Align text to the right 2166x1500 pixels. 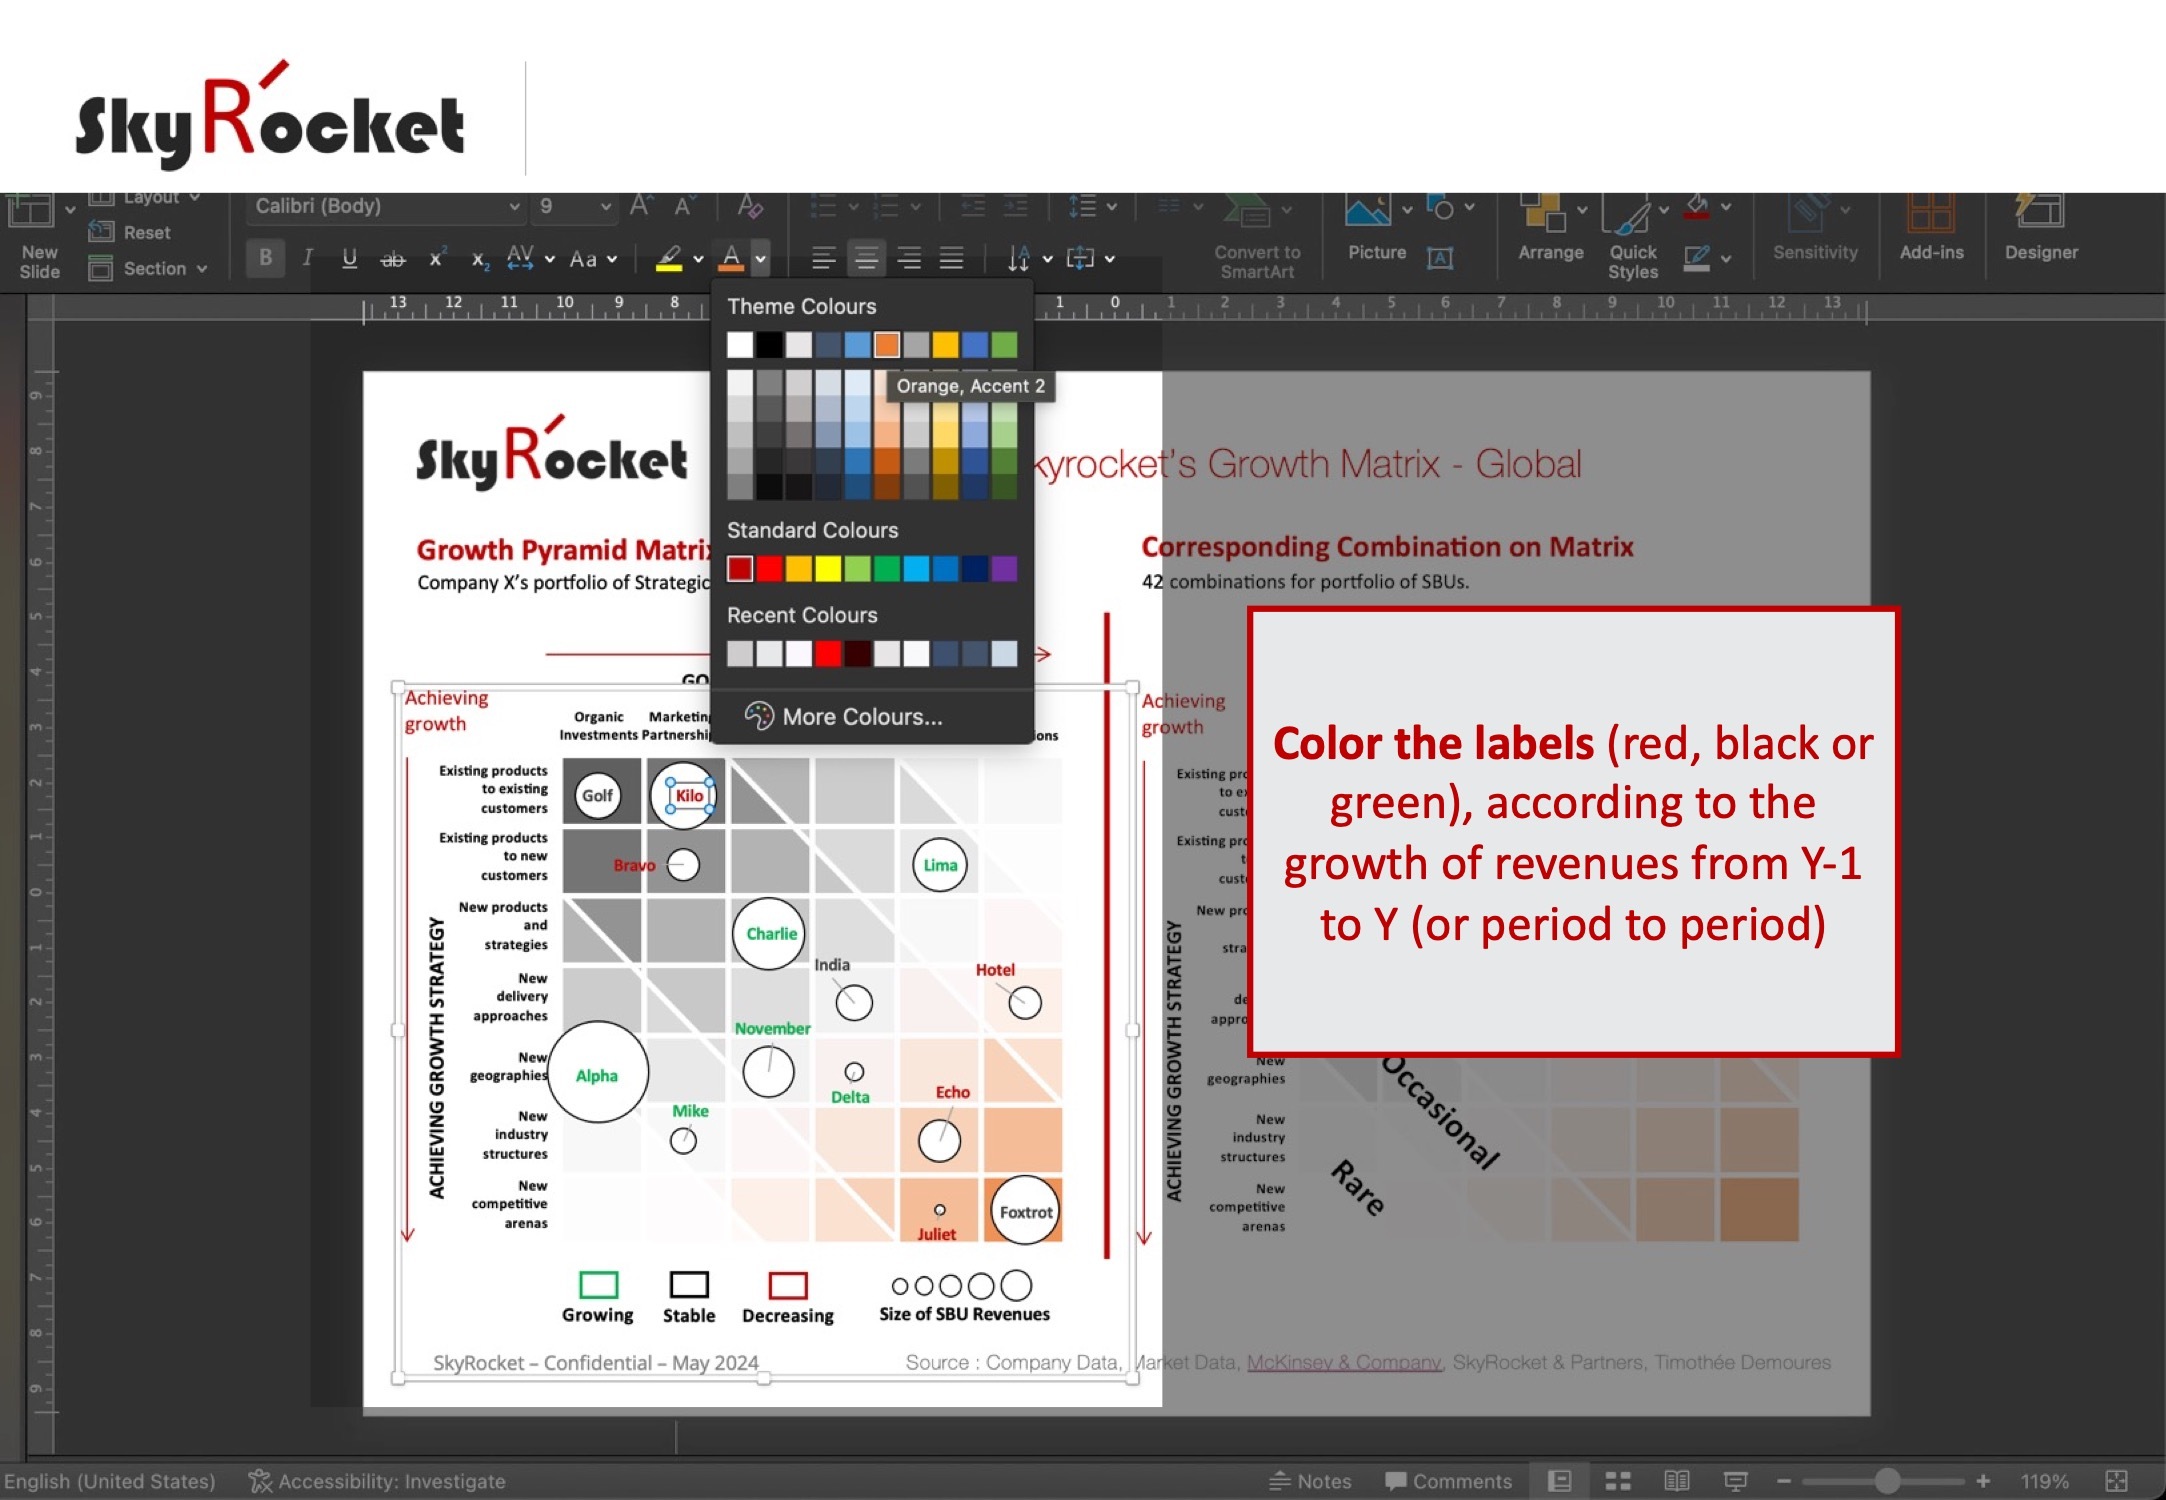[x=909, y=259]
